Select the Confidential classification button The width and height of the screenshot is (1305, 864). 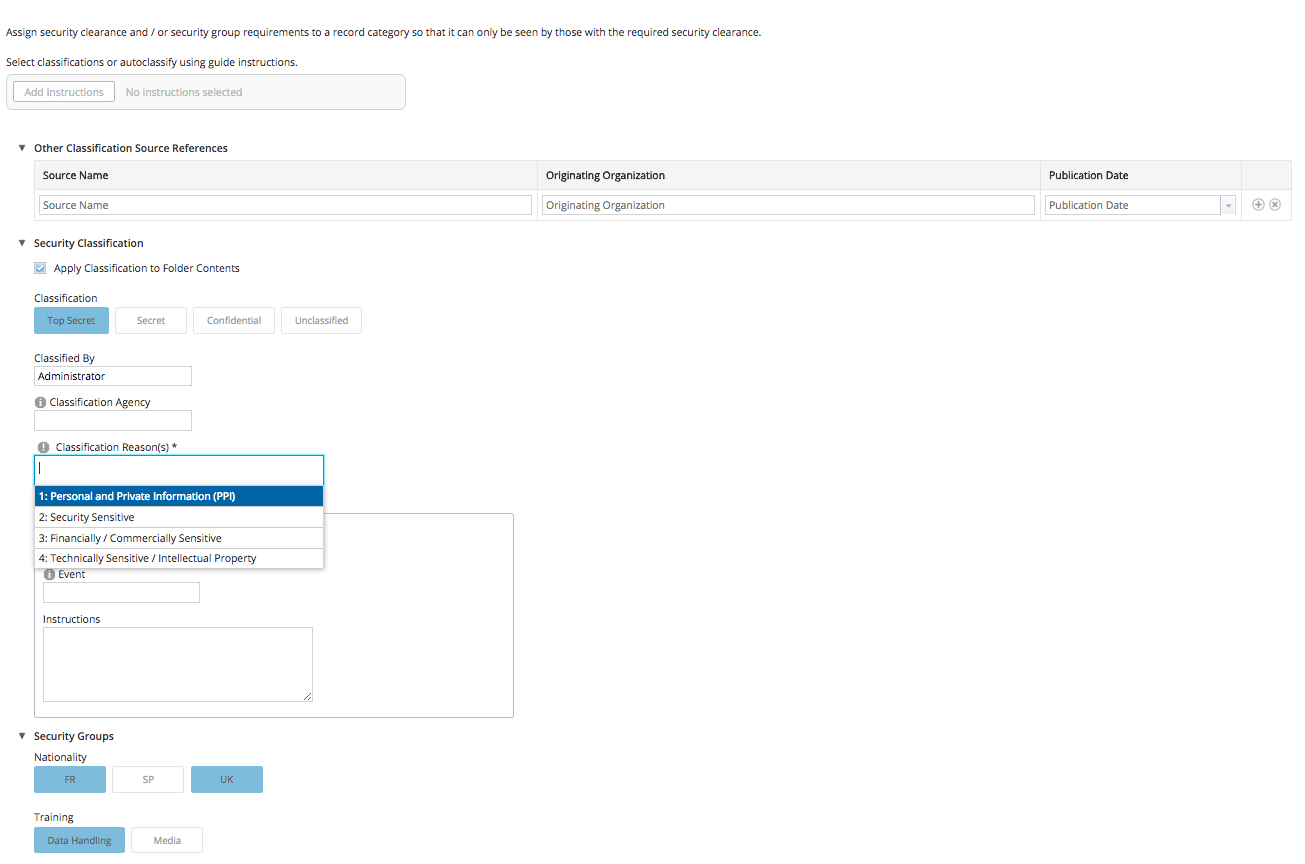pyautogui.click(x=234, y=321)
